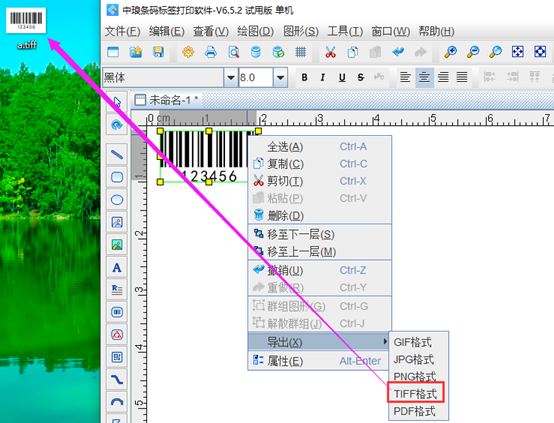
Task: Justify text alignment
Action: (x=462, y=77)
